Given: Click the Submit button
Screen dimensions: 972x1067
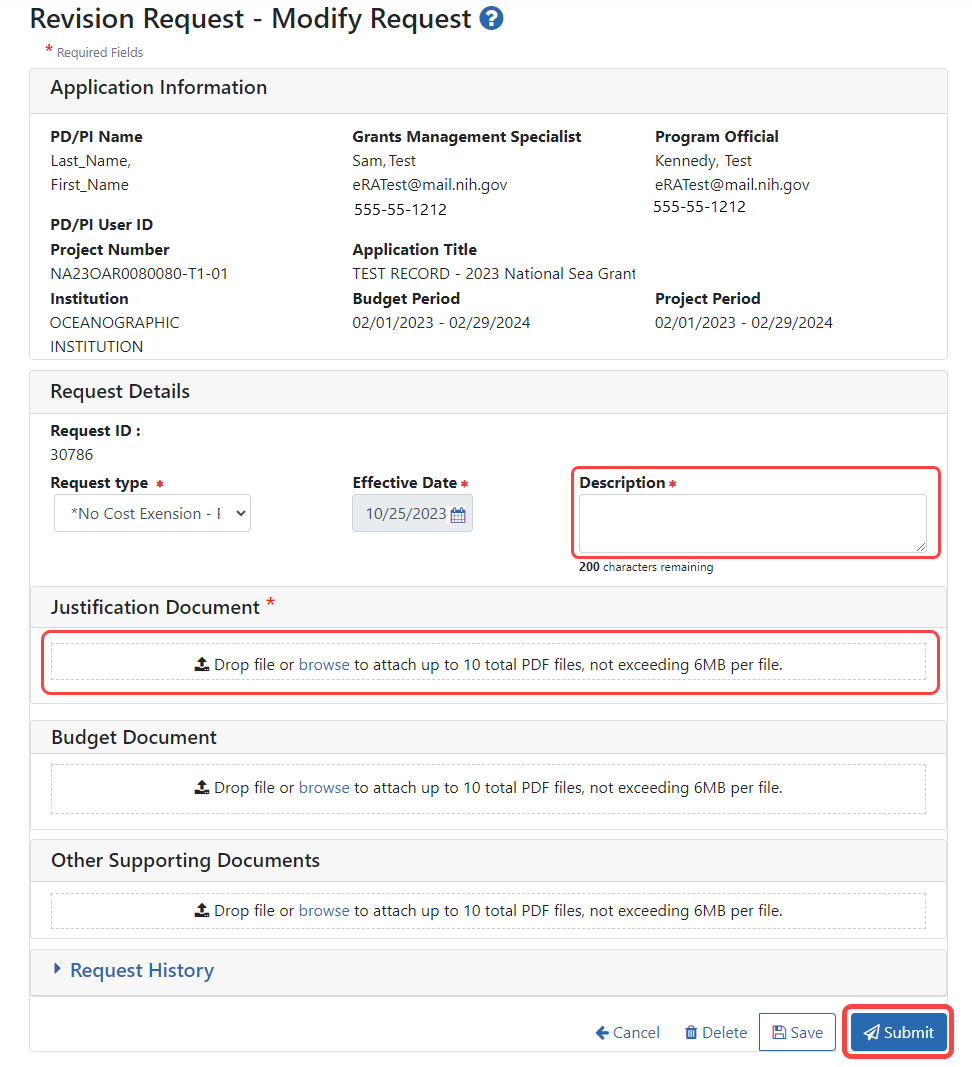Looking at the screenshot, I should pos(898,1032).
